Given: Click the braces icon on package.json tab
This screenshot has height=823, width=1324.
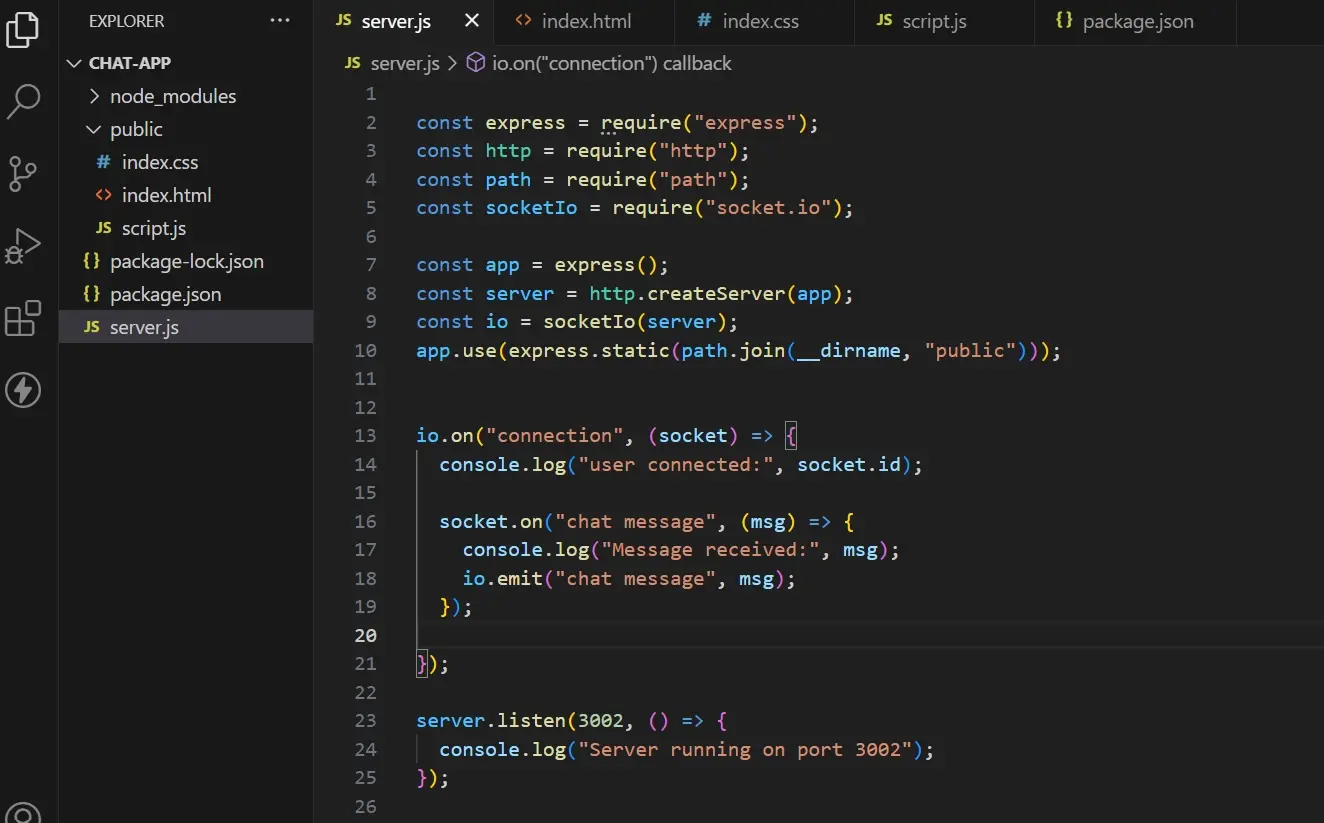Looking at the screenshot, I should (x=1064, y=21).
